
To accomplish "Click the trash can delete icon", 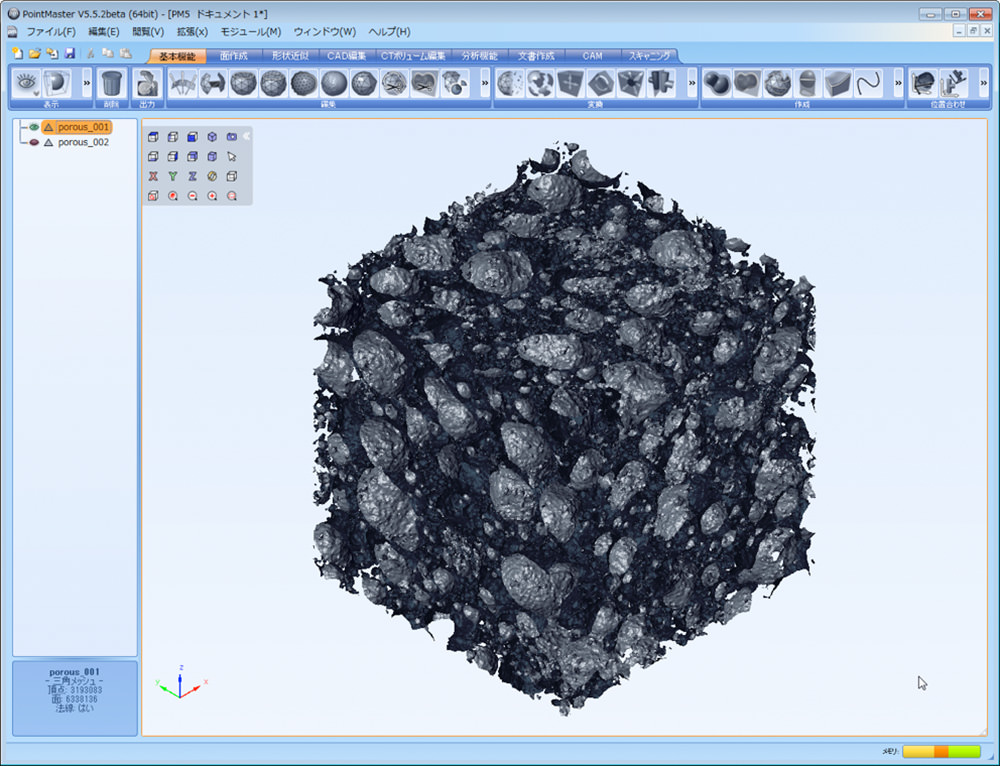I will point(112,83).
